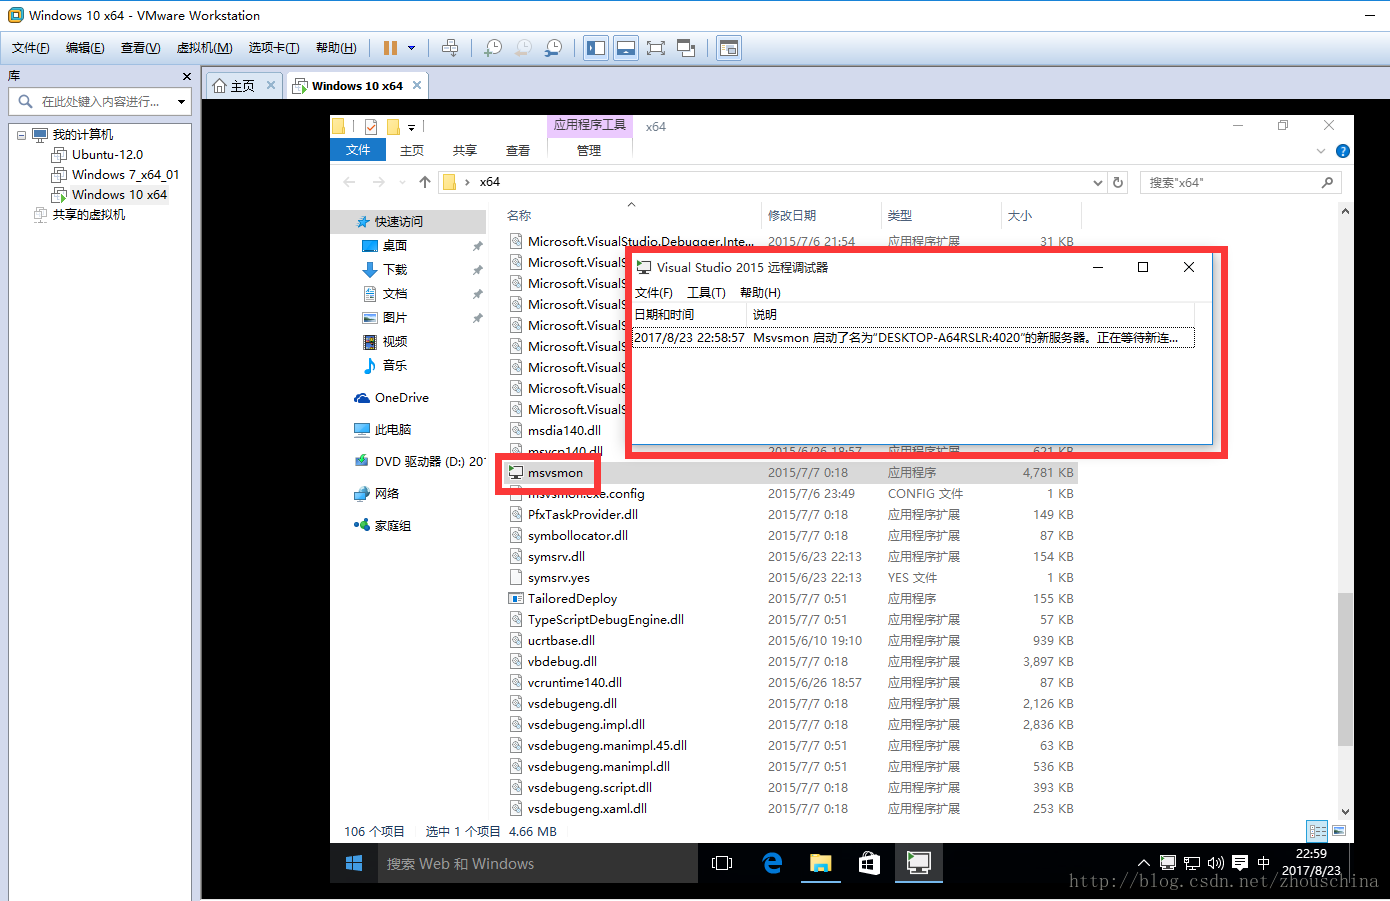The image size is (1390, 901).
Task: Select Windows 7_x64_01 in the library tree
Action: point(125,175)
